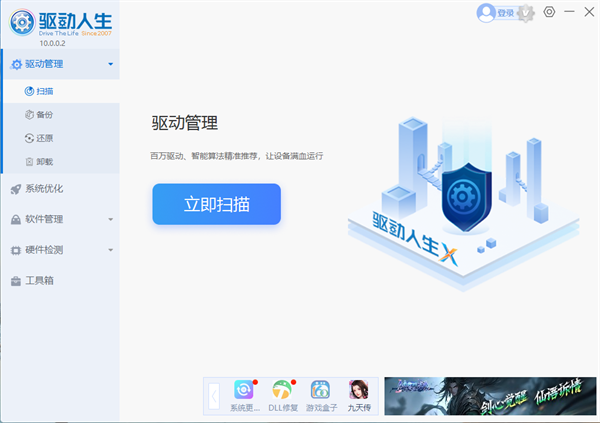Select the 扫描 scan icon in the sidebar
Viewport: 600px width, 423px height.
[x=29, y=91]
